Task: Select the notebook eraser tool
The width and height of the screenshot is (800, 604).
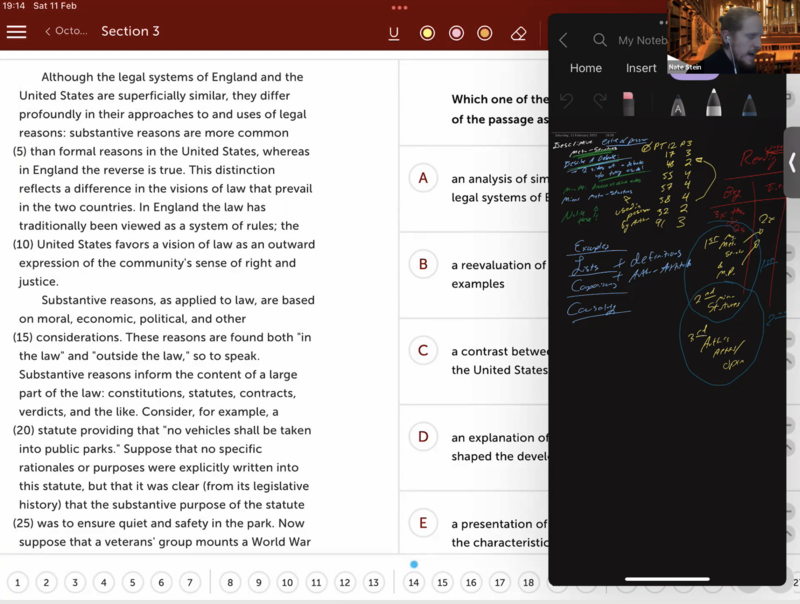Action: click(628, 103)
